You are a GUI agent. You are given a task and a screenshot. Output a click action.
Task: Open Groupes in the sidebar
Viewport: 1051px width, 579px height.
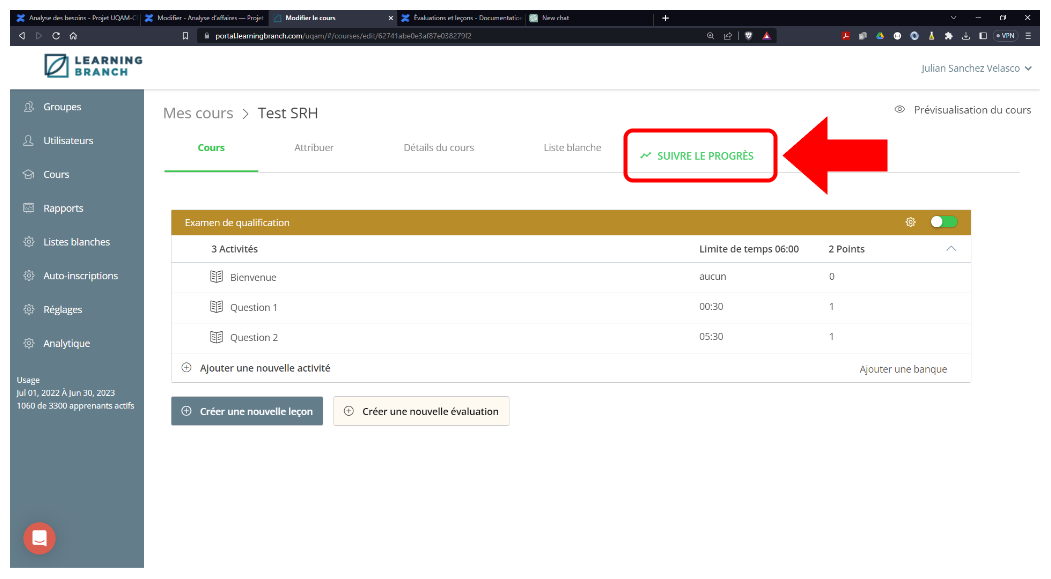tap(62, 107)
